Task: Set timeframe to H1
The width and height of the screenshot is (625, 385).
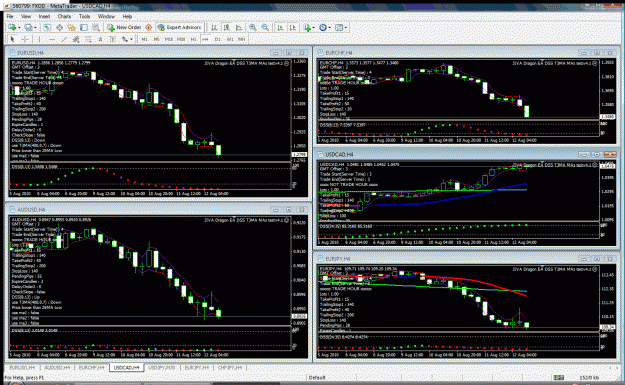Action: click(x=193, y=39)
